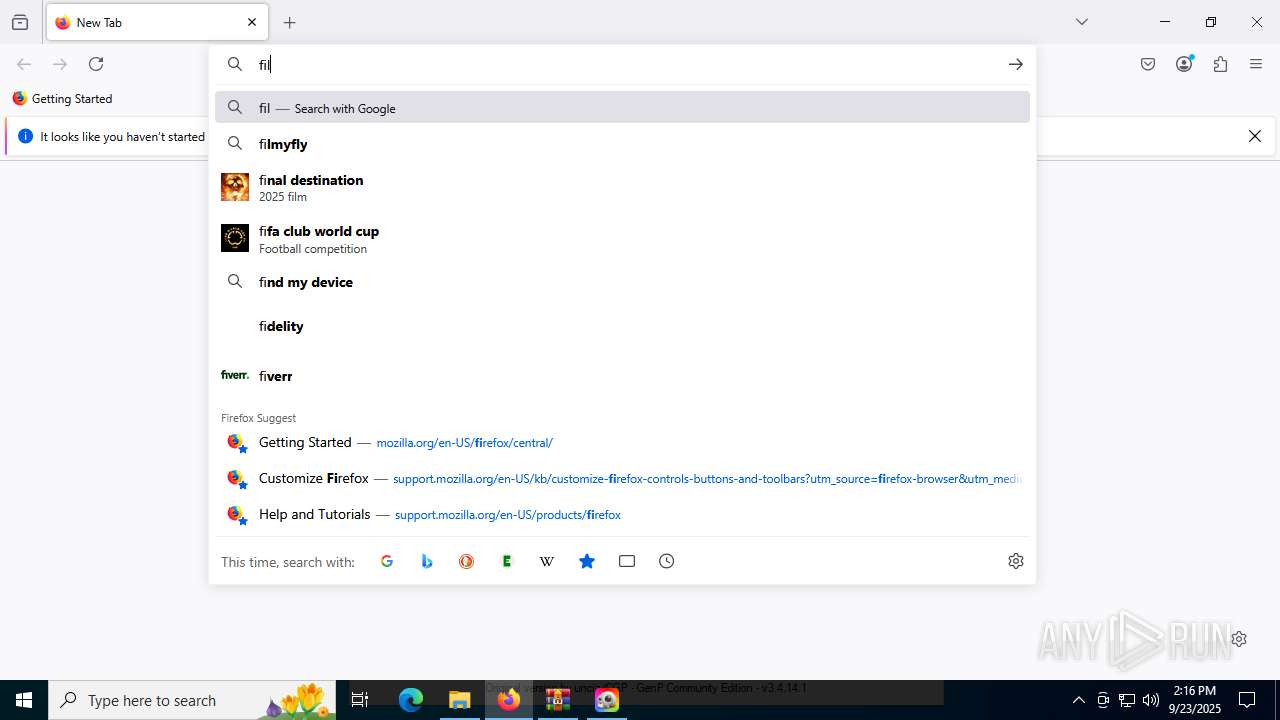
Task: Open the Extensions puzzle icon
Action: coord(1220,64)
